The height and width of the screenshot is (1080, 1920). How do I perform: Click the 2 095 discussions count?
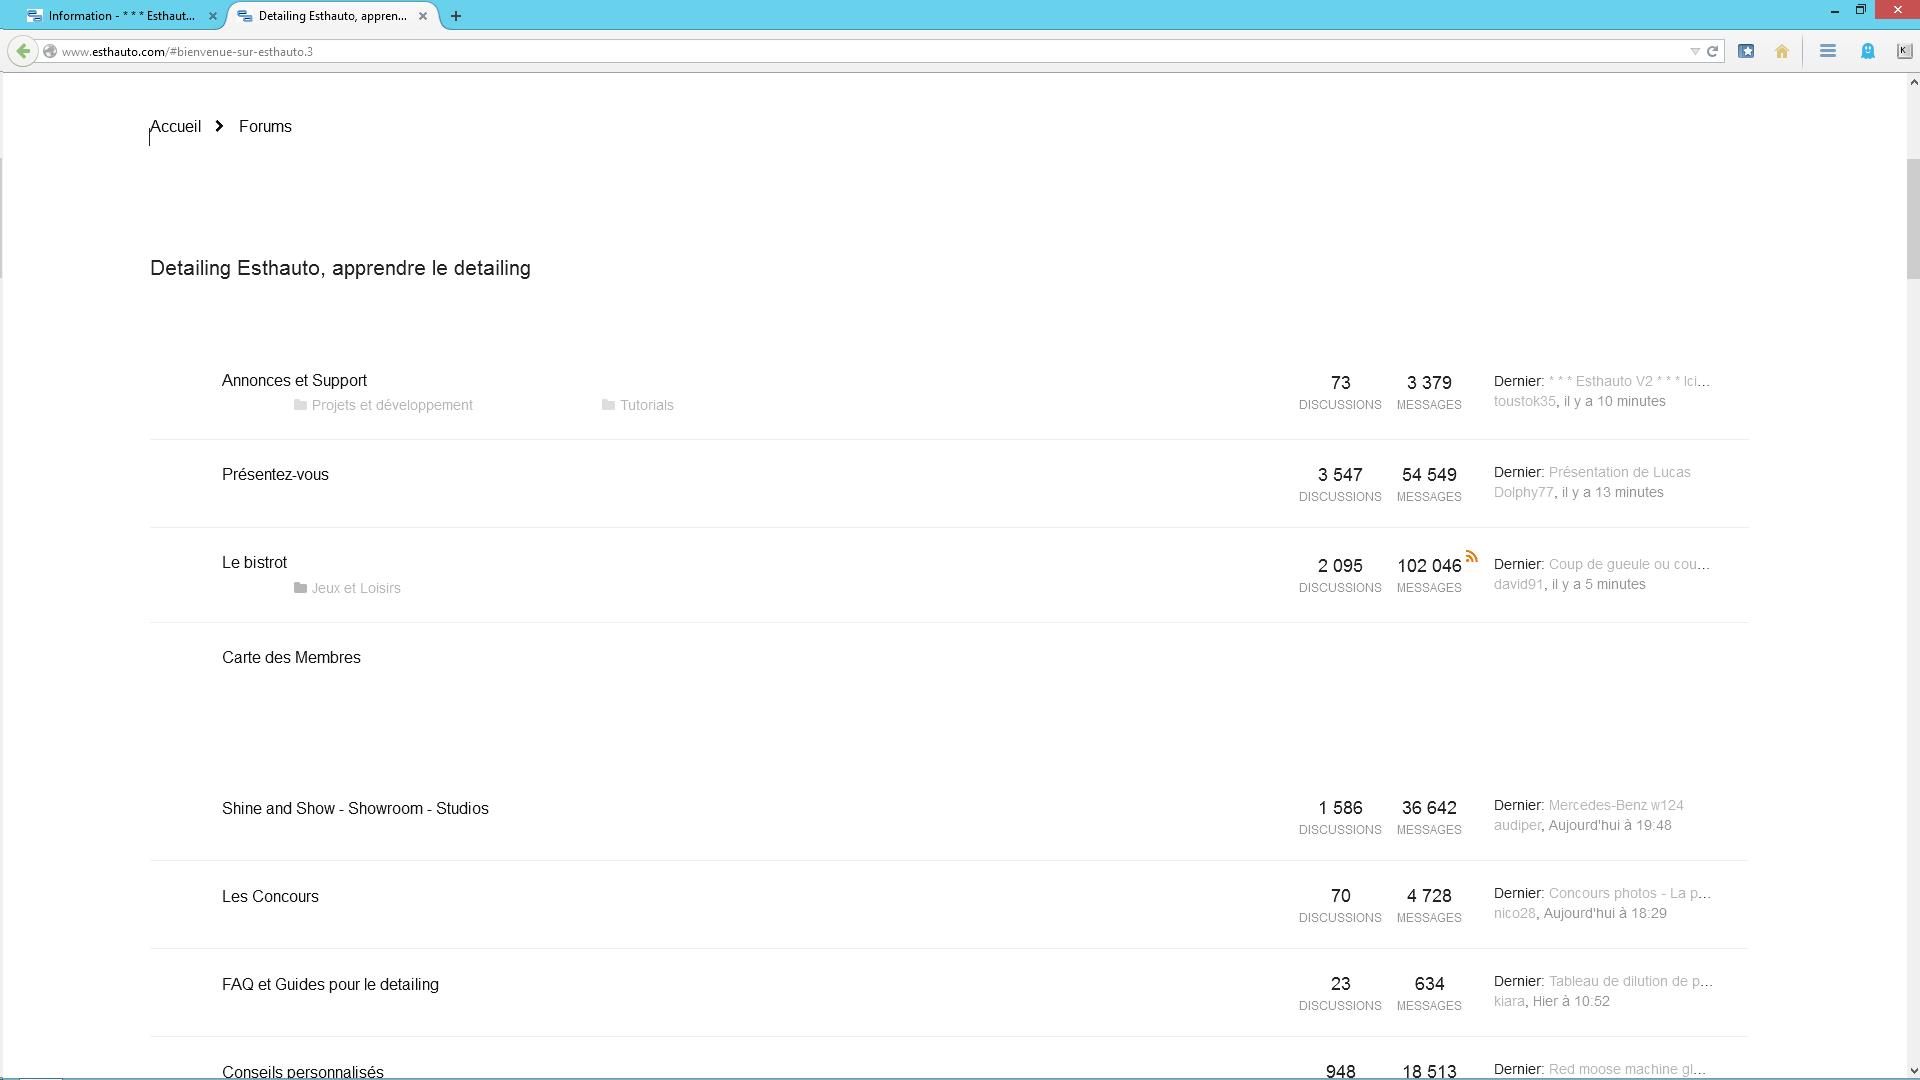(1340, 566)
